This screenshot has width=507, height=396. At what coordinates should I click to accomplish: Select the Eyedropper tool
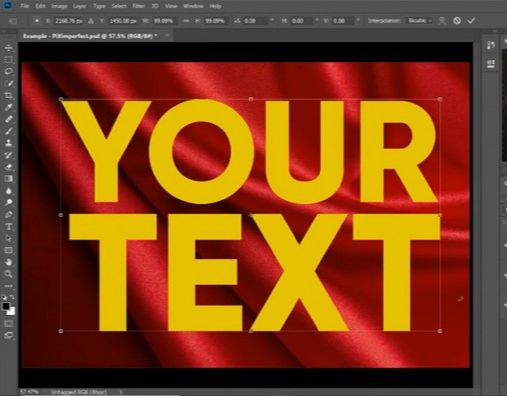pyautogui.click(x=9, y=107)
